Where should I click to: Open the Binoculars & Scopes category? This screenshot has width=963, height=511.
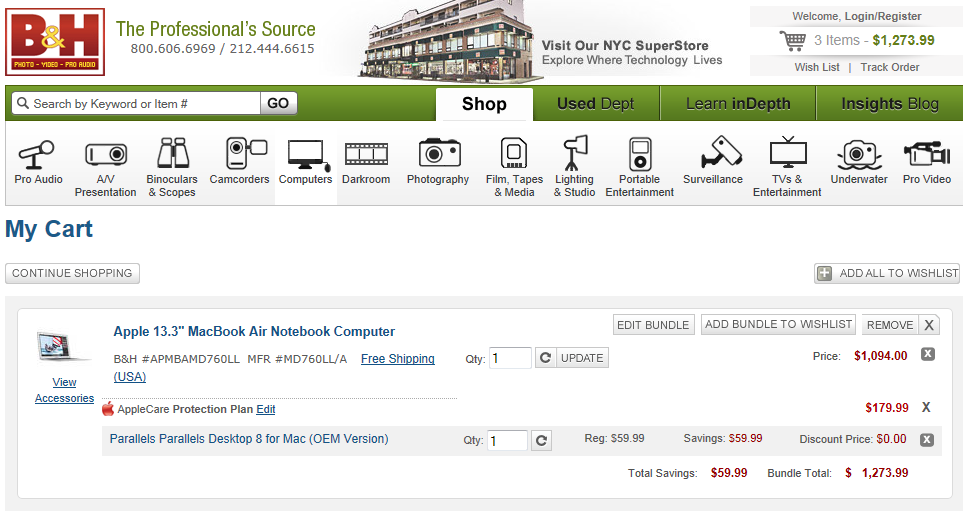pyautogui.click(x=172, y=168)
